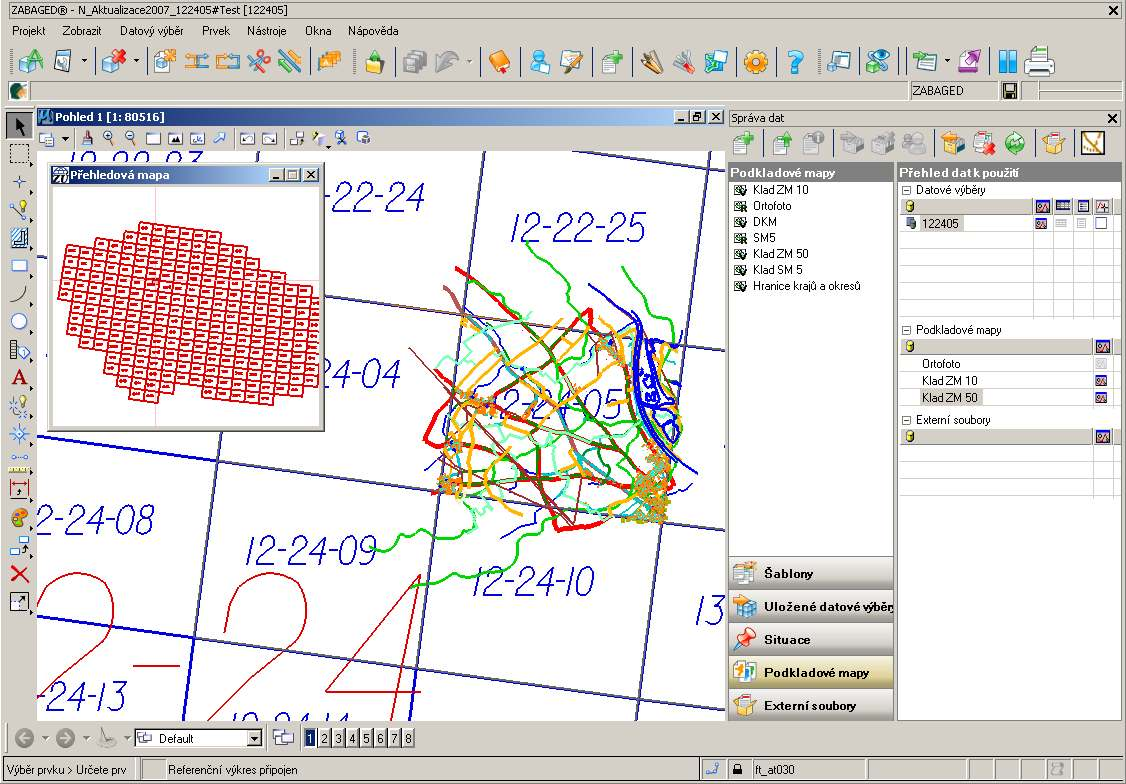Click the documents with red X icon in Správa dat
The image size is (1126, 784).
983,144
